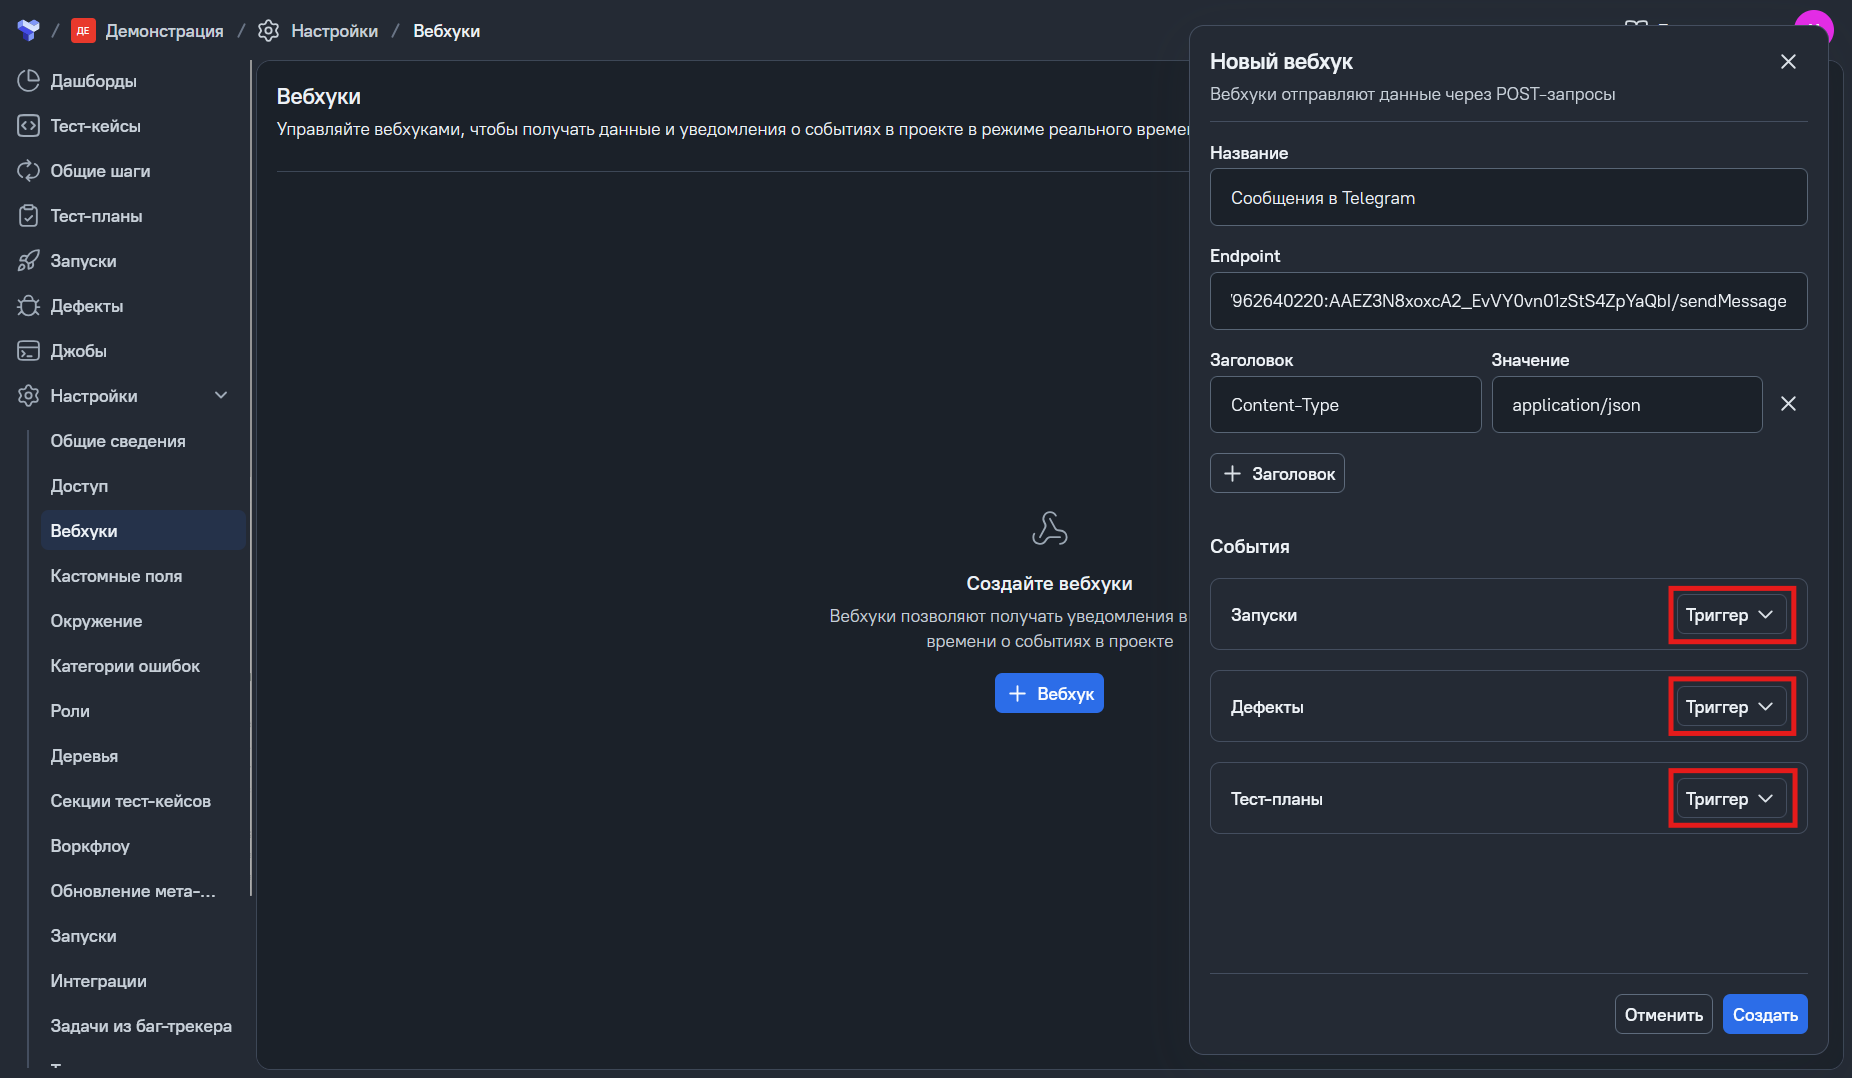Remove the Content-Type header row
This screenshot has height=1078, width=1852.
click(1788, 404)
